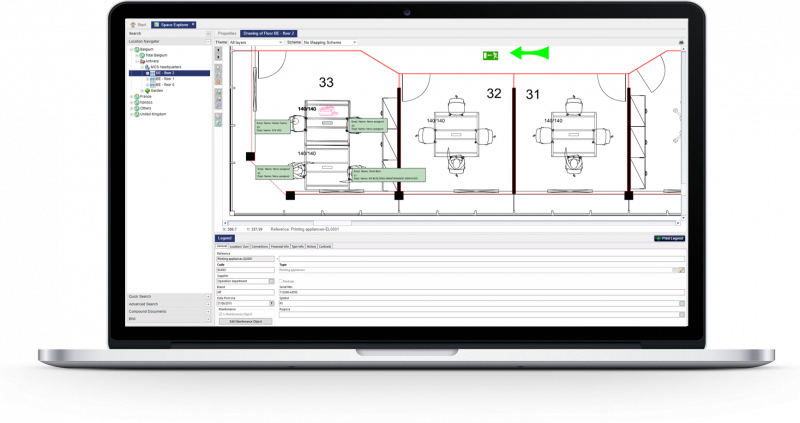This screenshot has height=423, width=800.
Task: Collapse the Location Navigator panel
Action: point(208,41)
